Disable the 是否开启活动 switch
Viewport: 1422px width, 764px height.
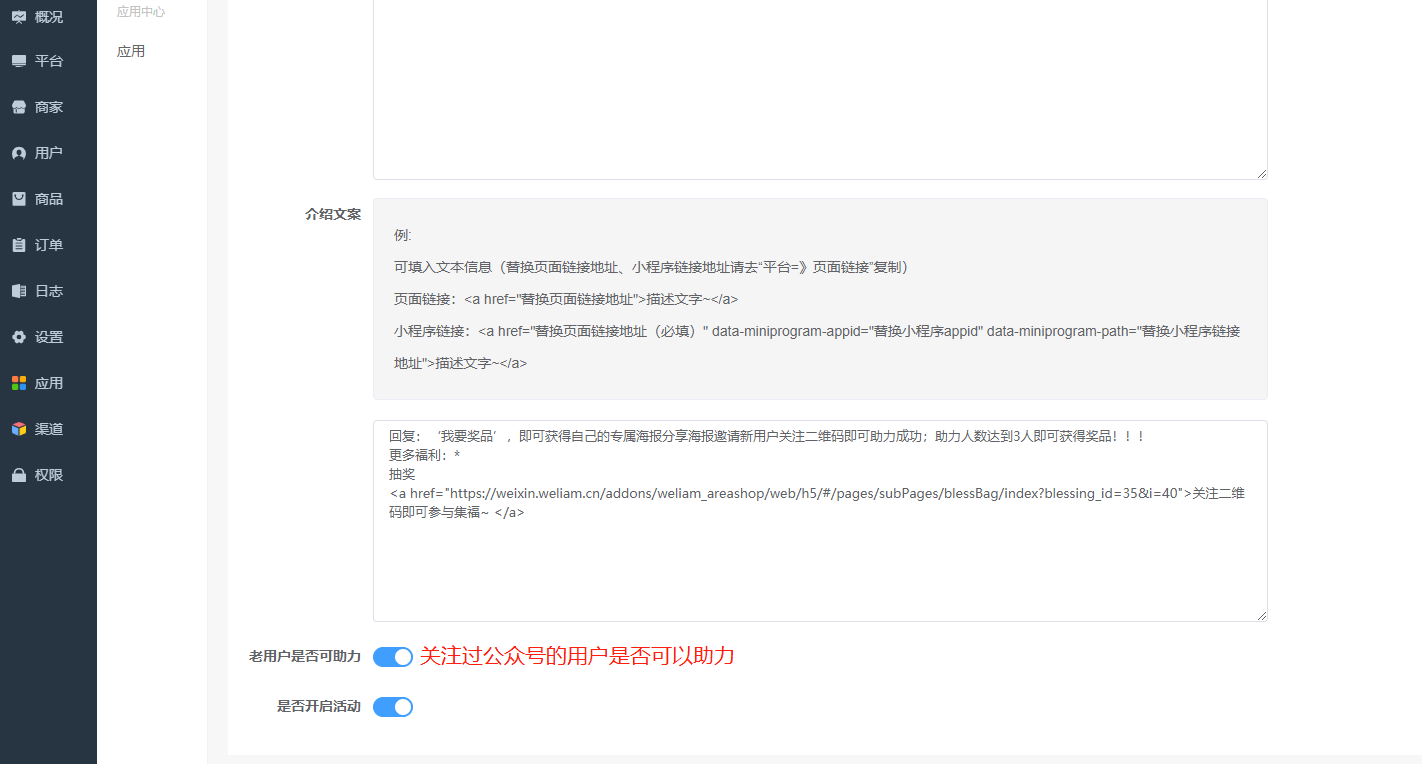[393, 707]
